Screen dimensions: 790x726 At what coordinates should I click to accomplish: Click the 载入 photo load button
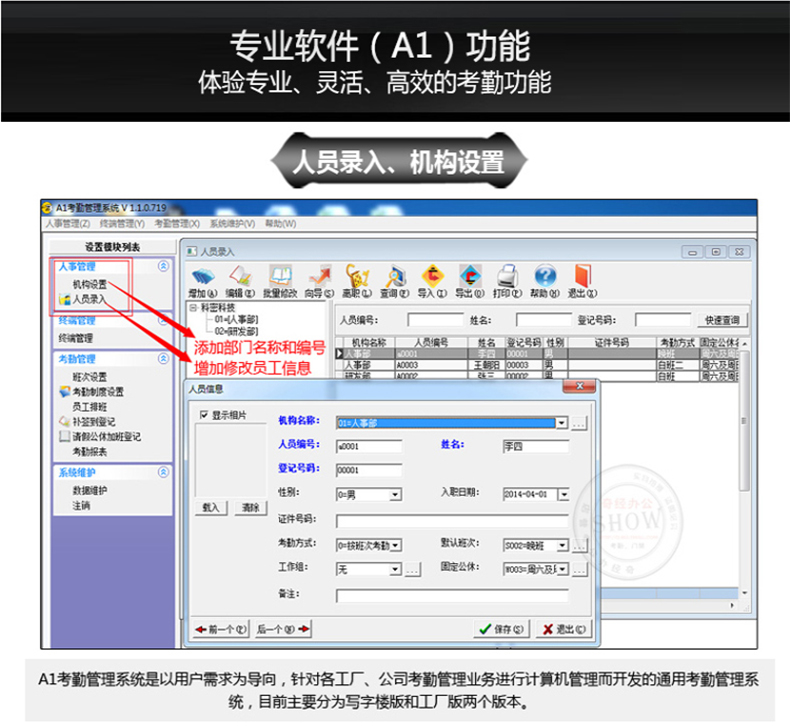(x=211, y=508)
